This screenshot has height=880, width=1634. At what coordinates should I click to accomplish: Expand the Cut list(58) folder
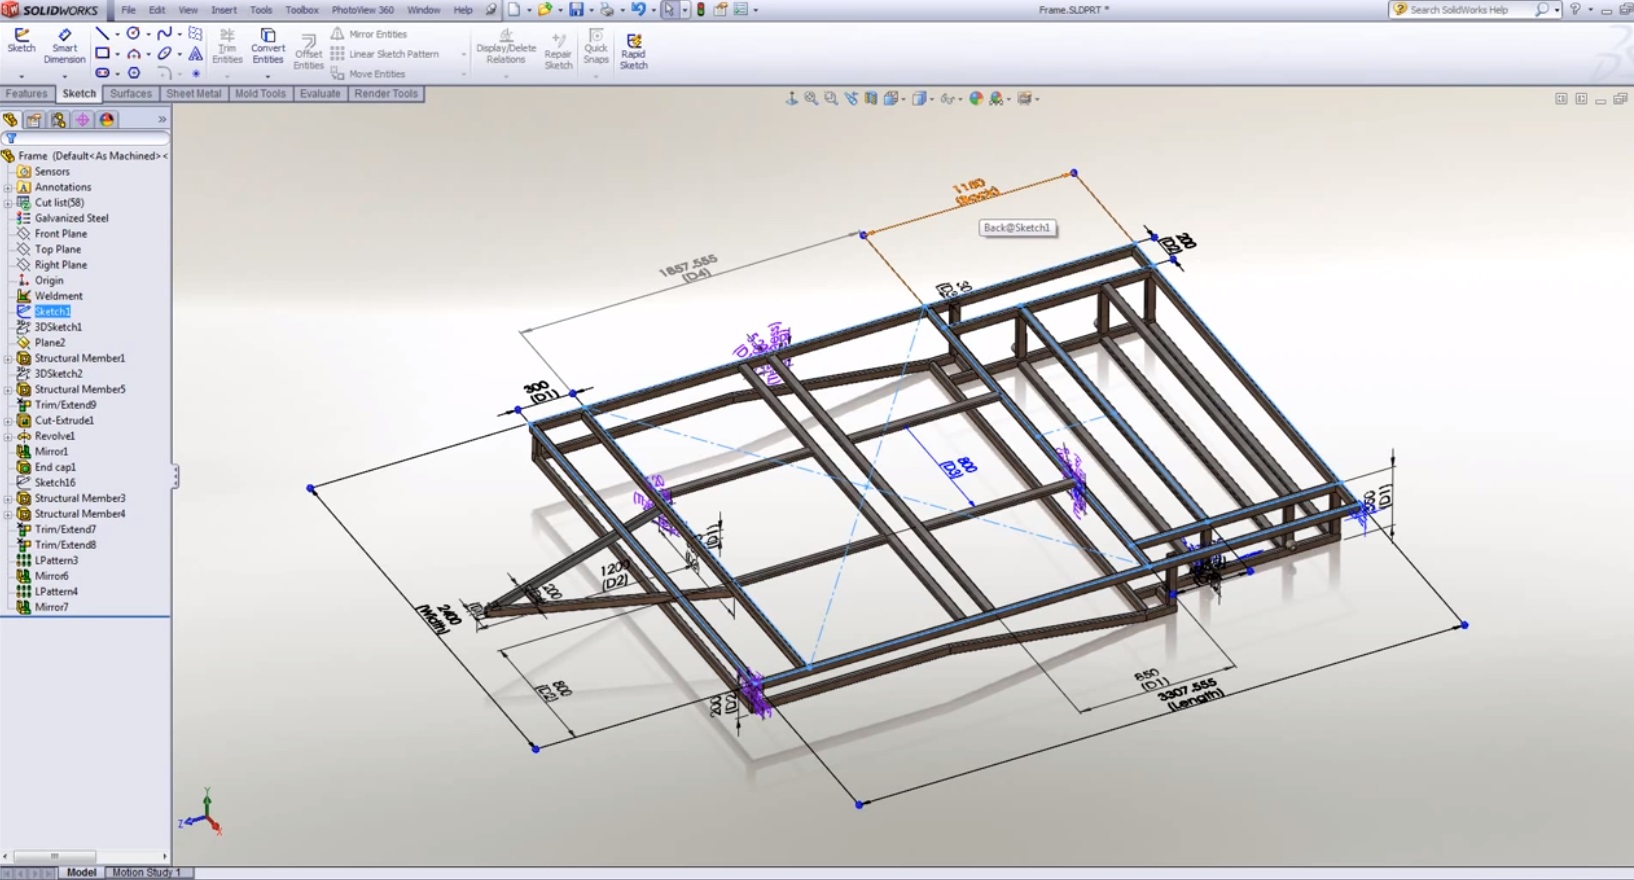point(8,203)
